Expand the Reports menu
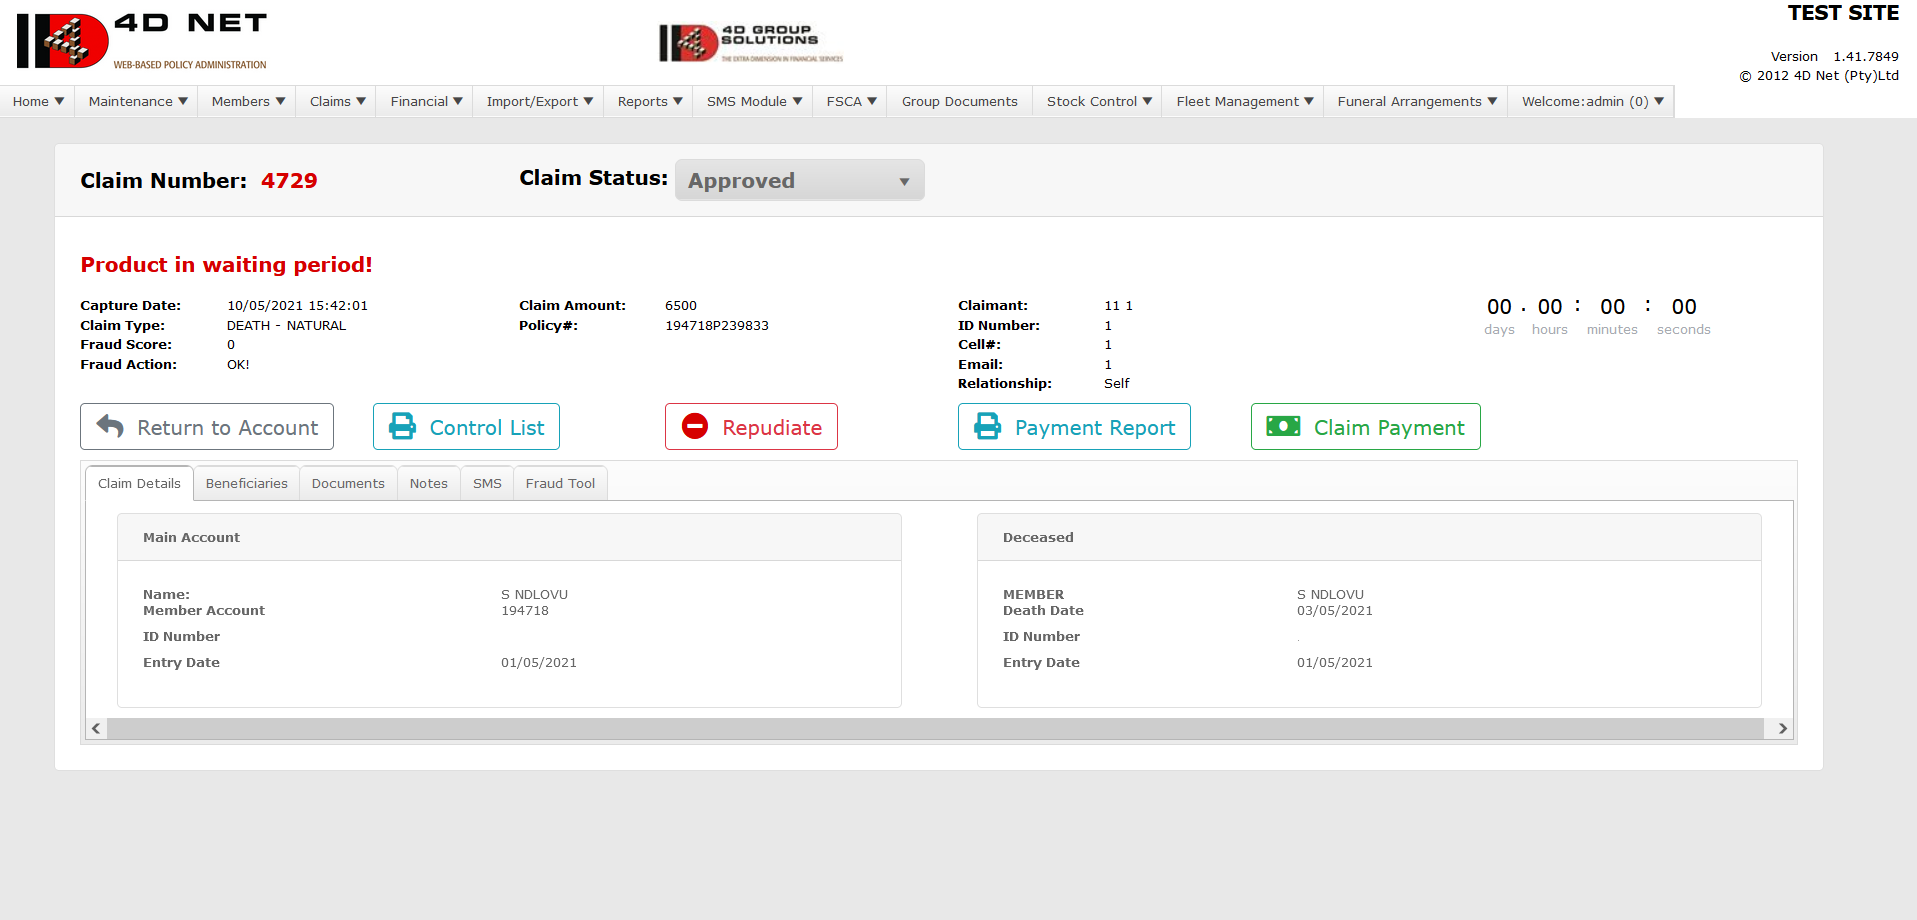 pyautogui.click(x=649, y=102)
